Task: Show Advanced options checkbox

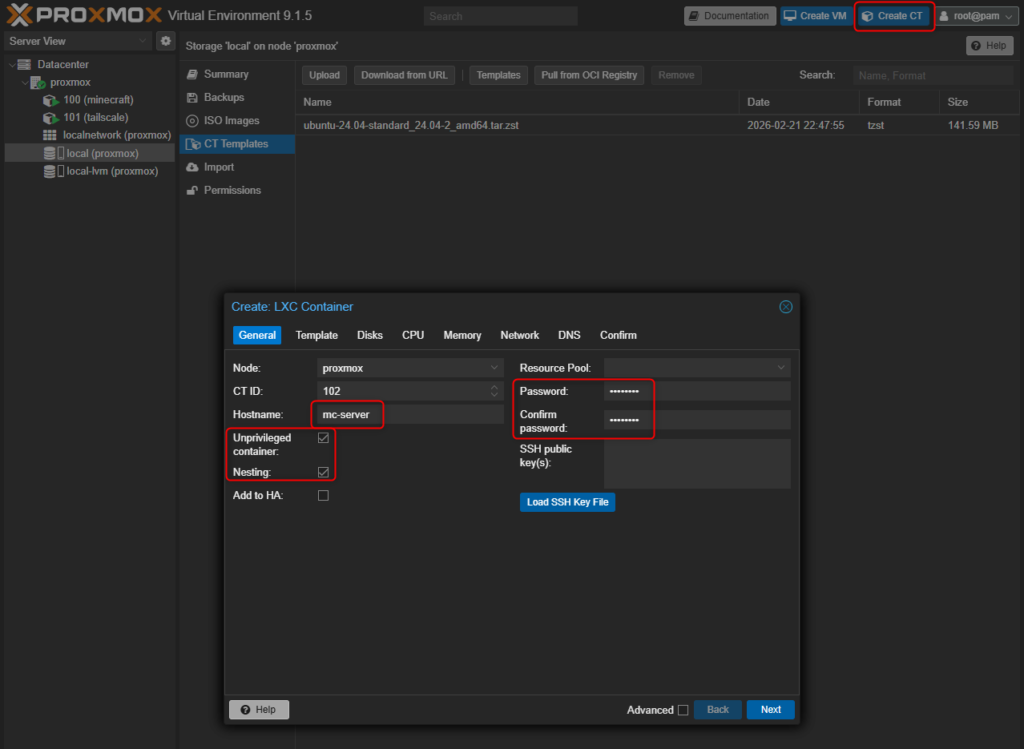Action: point(683,710)
